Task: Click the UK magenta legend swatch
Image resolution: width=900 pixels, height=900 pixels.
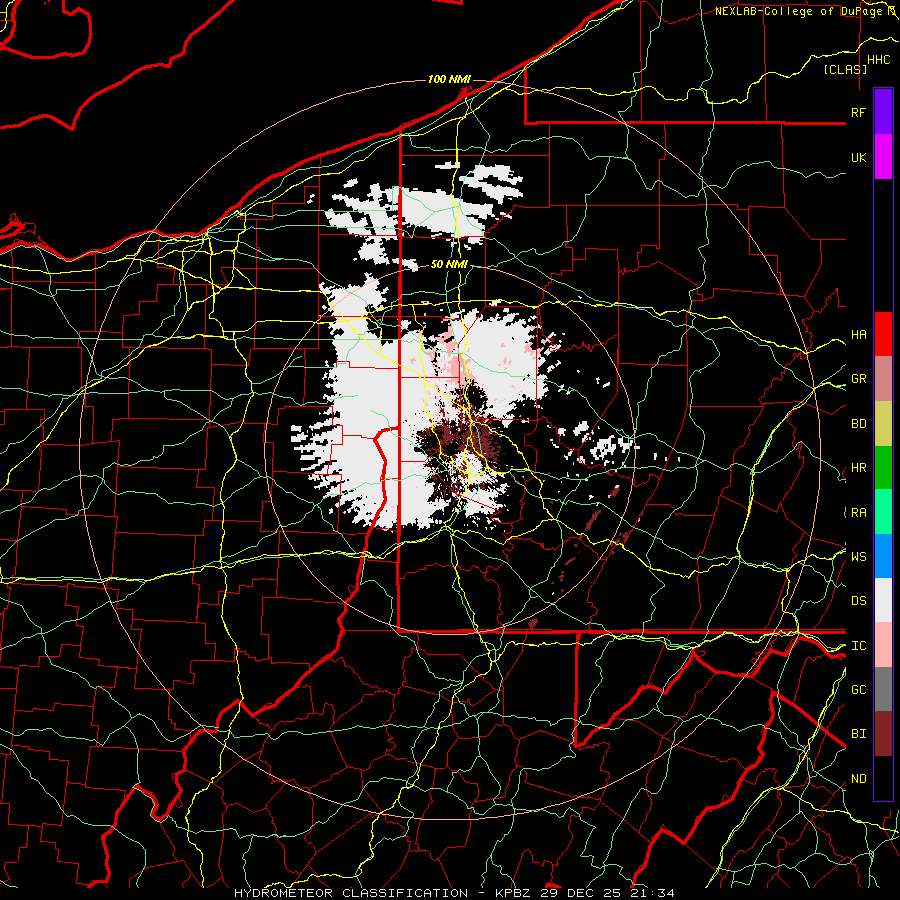Action: (883, 157)
